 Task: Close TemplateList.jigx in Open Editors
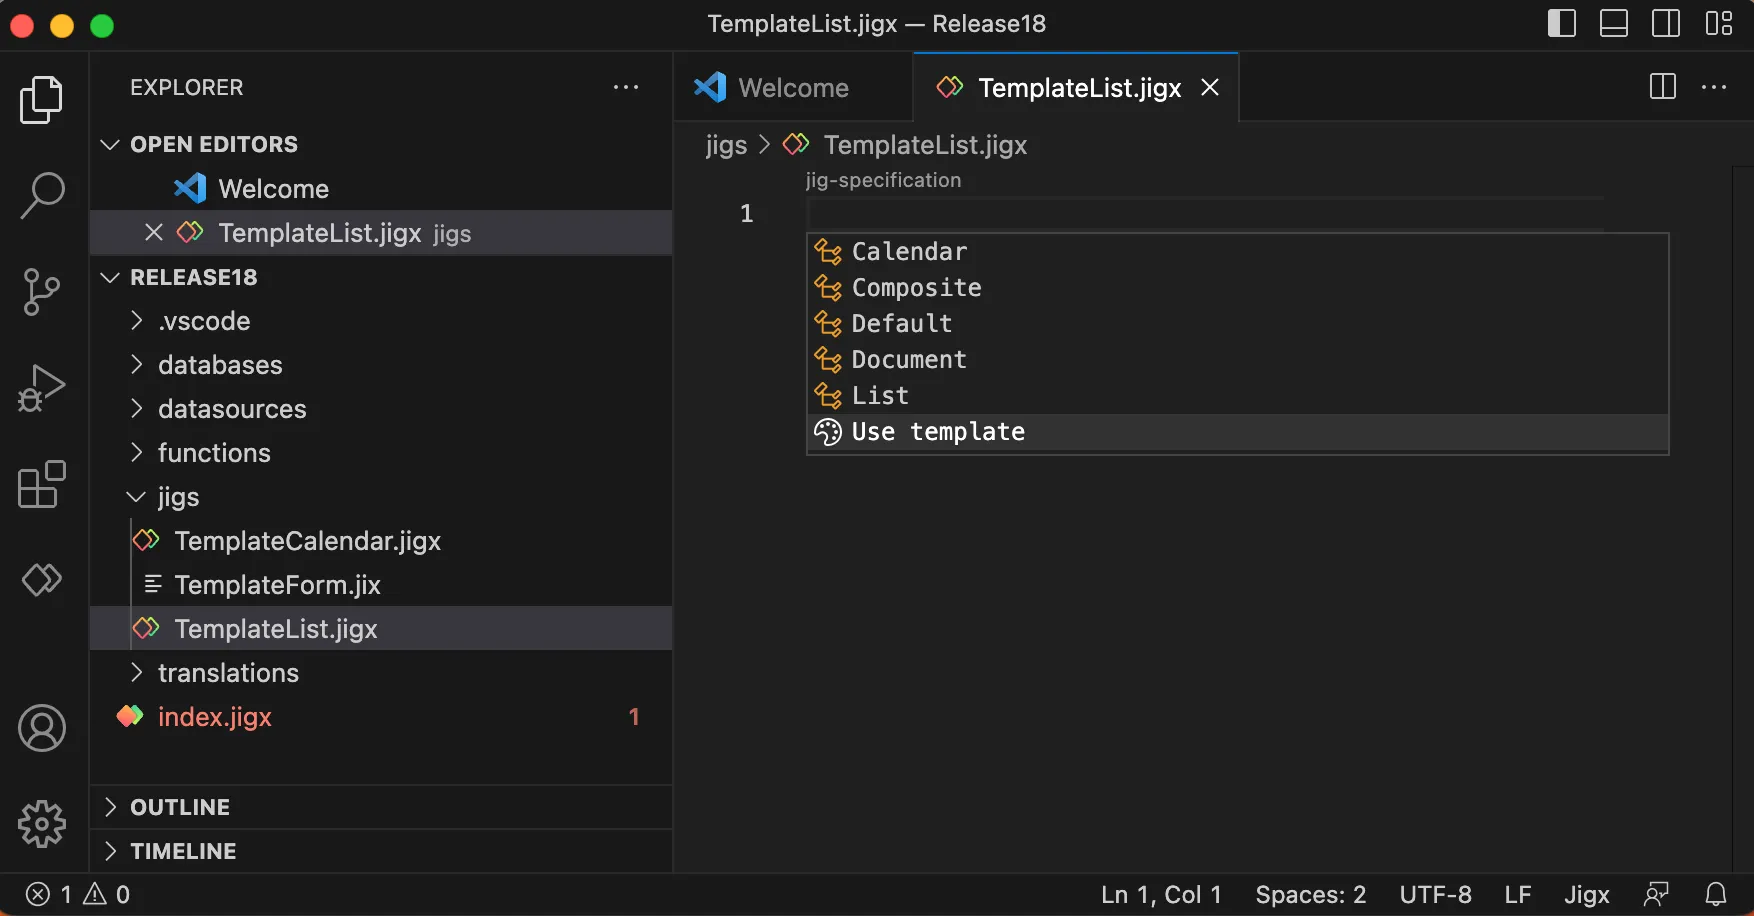154,232
